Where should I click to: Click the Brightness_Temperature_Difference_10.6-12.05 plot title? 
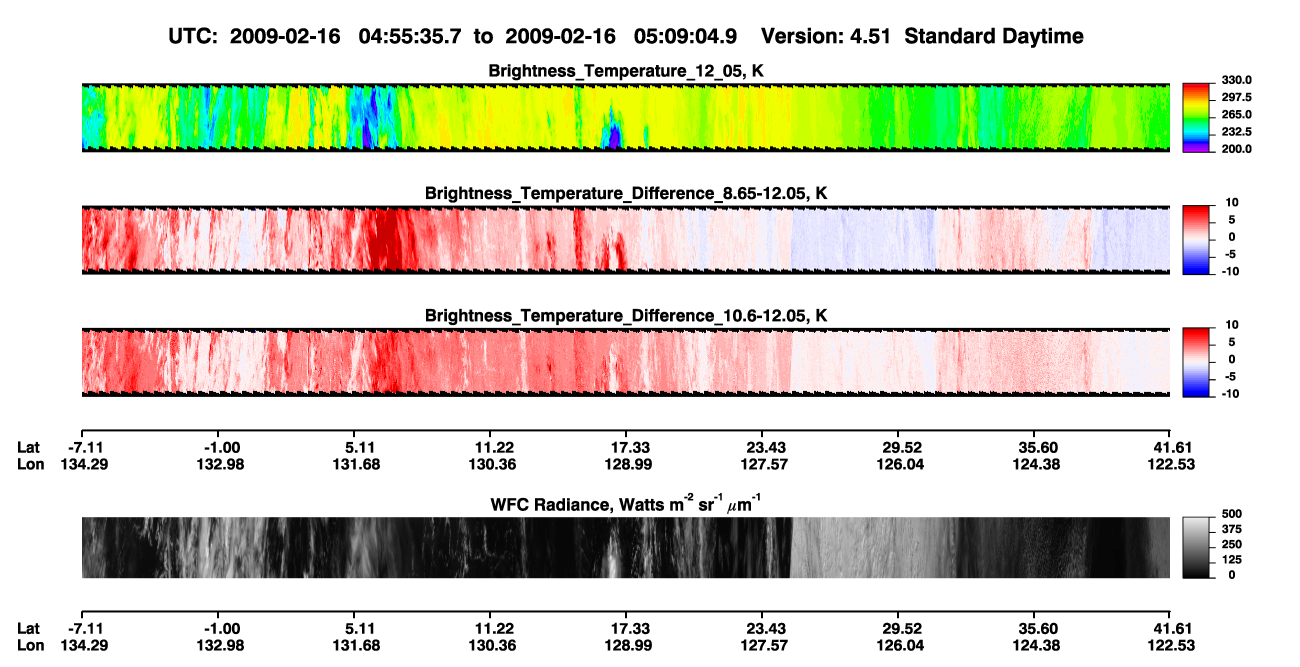[626, 315]
